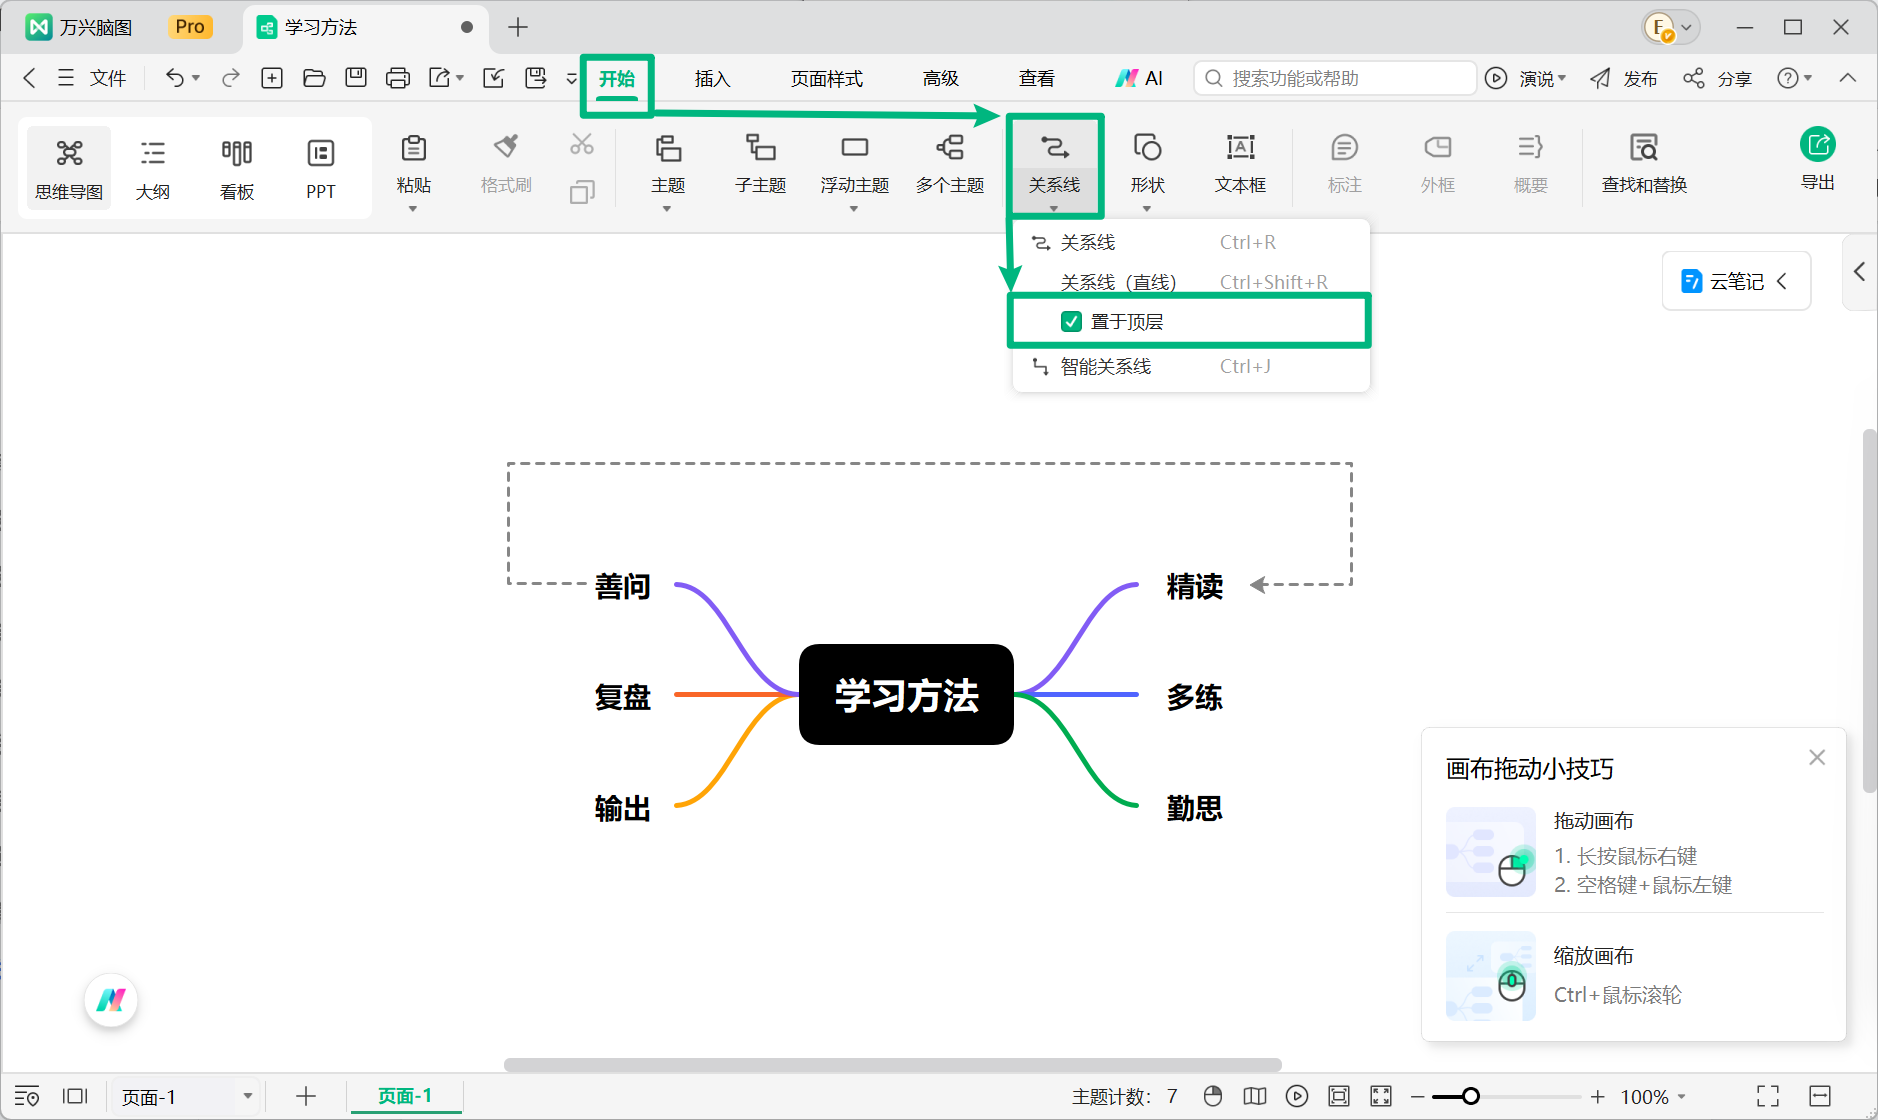Click the floating AI assistant icon
This screenshot has height=1120, width=1878.
(111, 999)
